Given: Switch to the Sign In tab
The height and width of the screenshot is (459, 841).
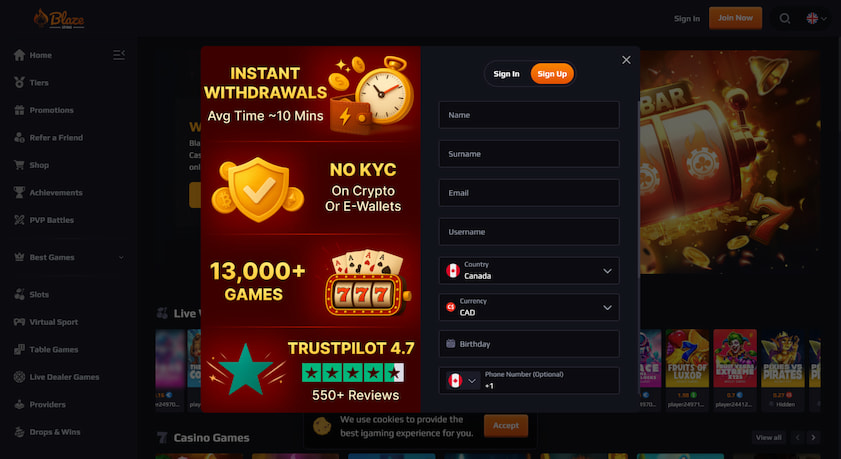Looking at the screenshot, I should click(x=506, y=74).
